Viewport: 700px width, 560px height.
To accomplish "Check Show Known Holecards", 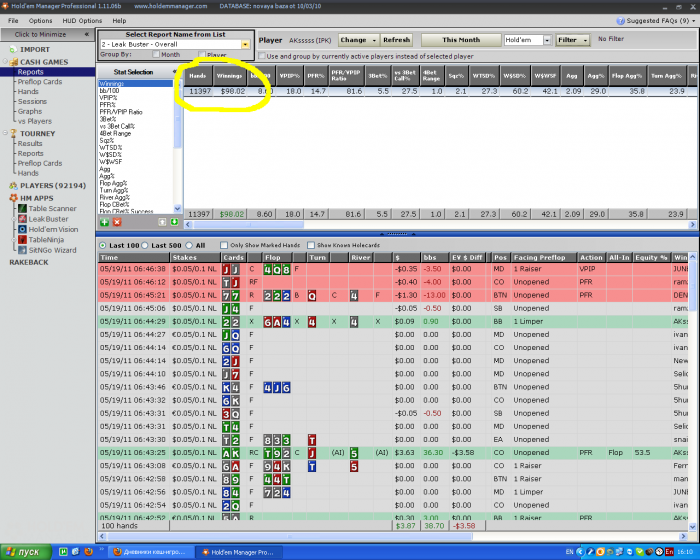I will click(311, 245).
